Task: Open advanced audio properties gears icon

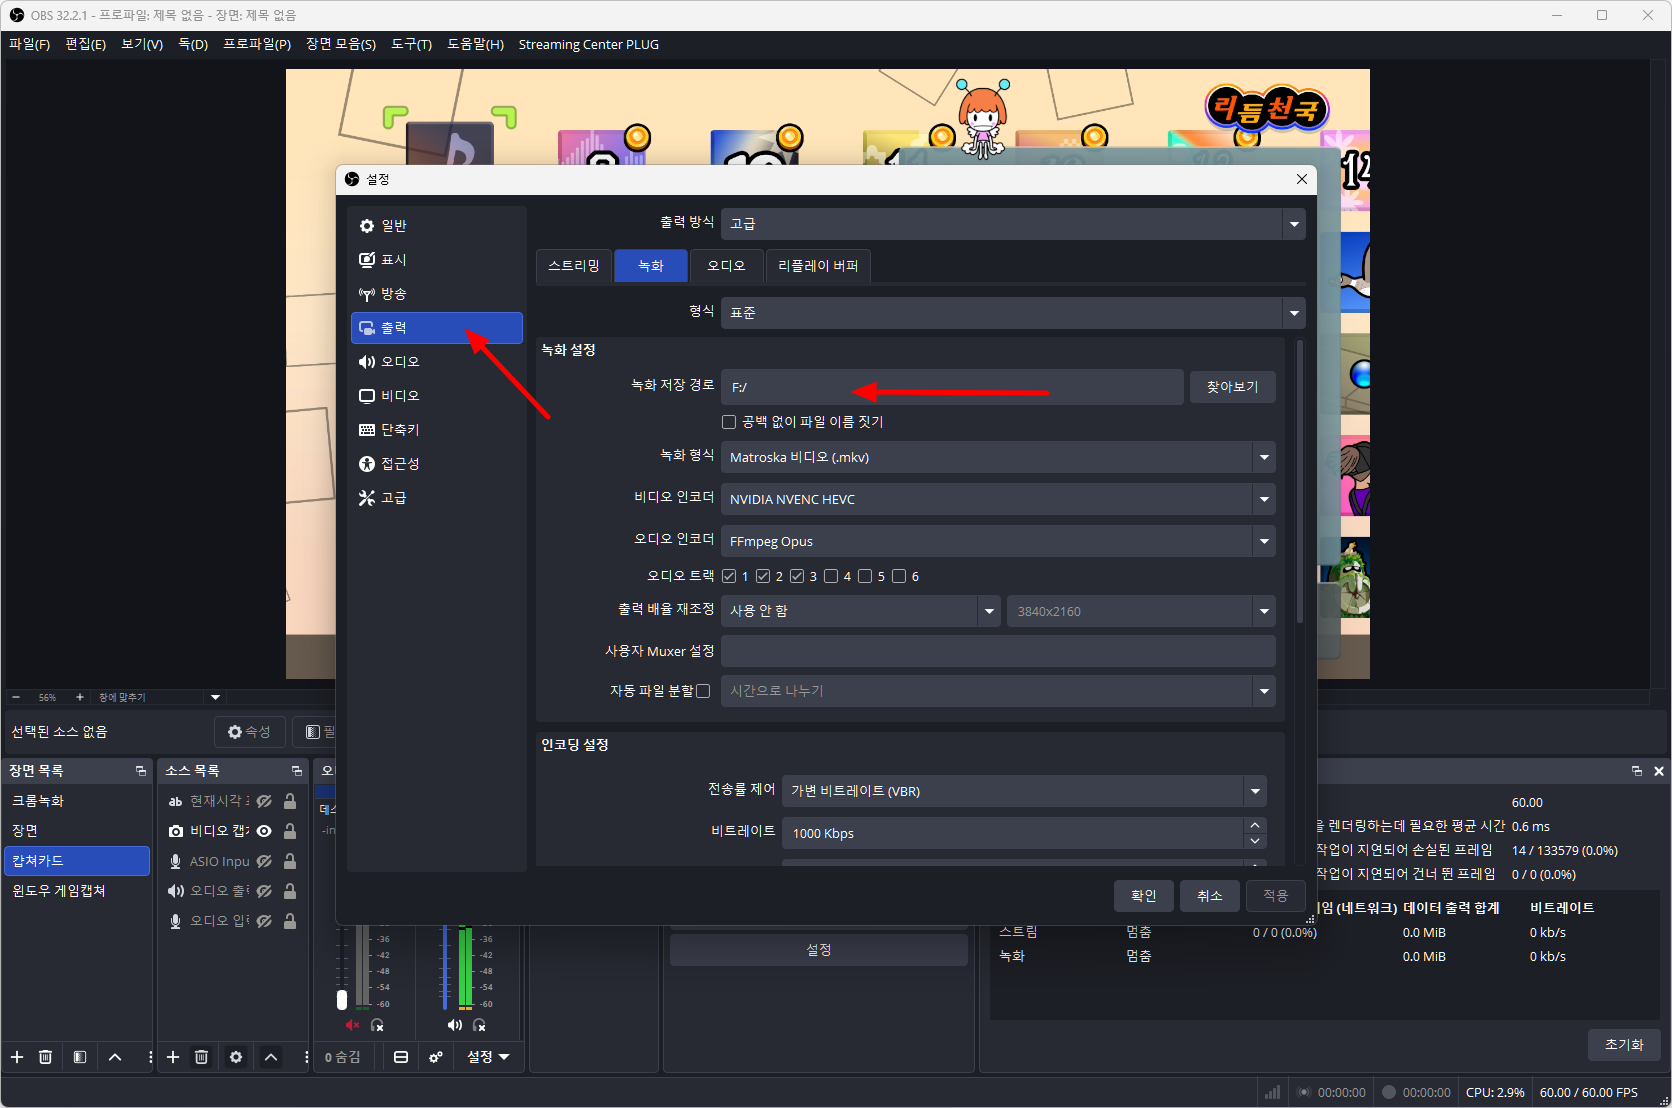Action: [x=436, y=1057]
